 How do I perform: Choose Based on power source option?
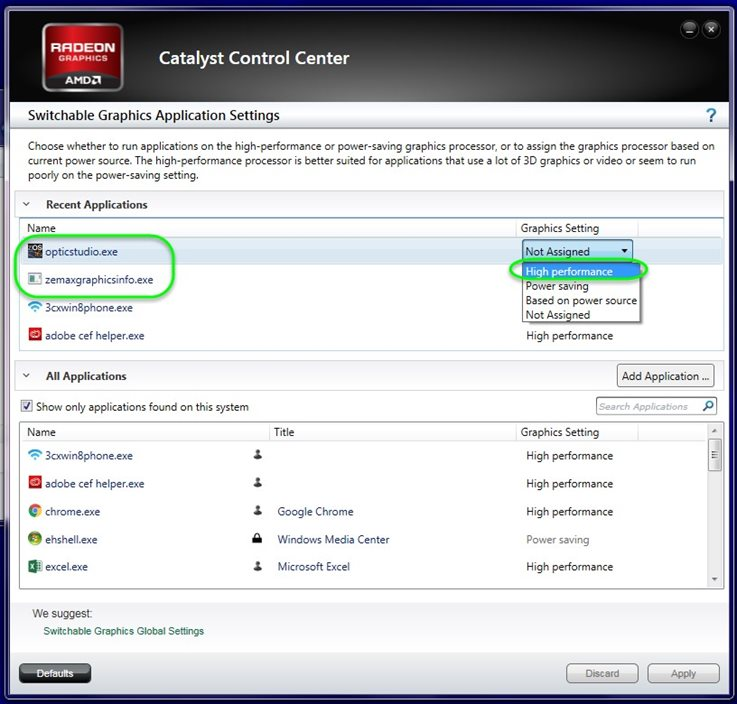(581, 300)
